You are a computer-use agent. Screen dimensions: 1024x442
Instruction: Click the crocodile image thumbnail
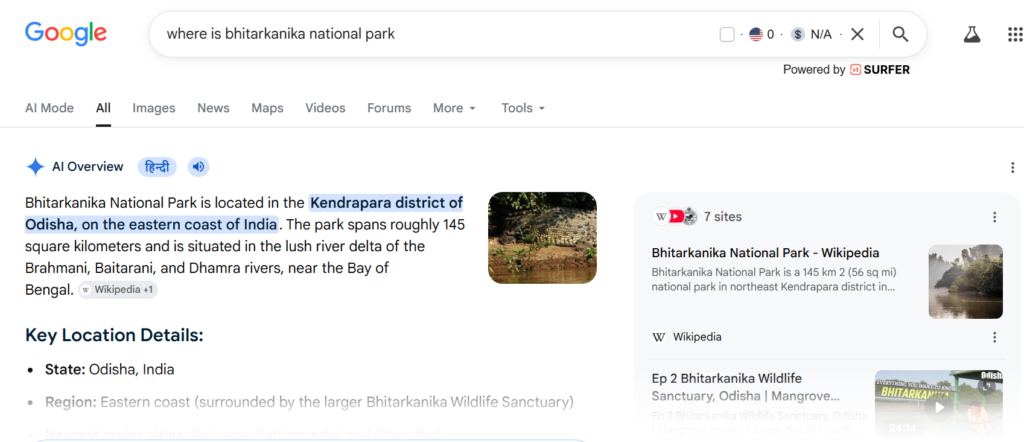coord(543,238)
